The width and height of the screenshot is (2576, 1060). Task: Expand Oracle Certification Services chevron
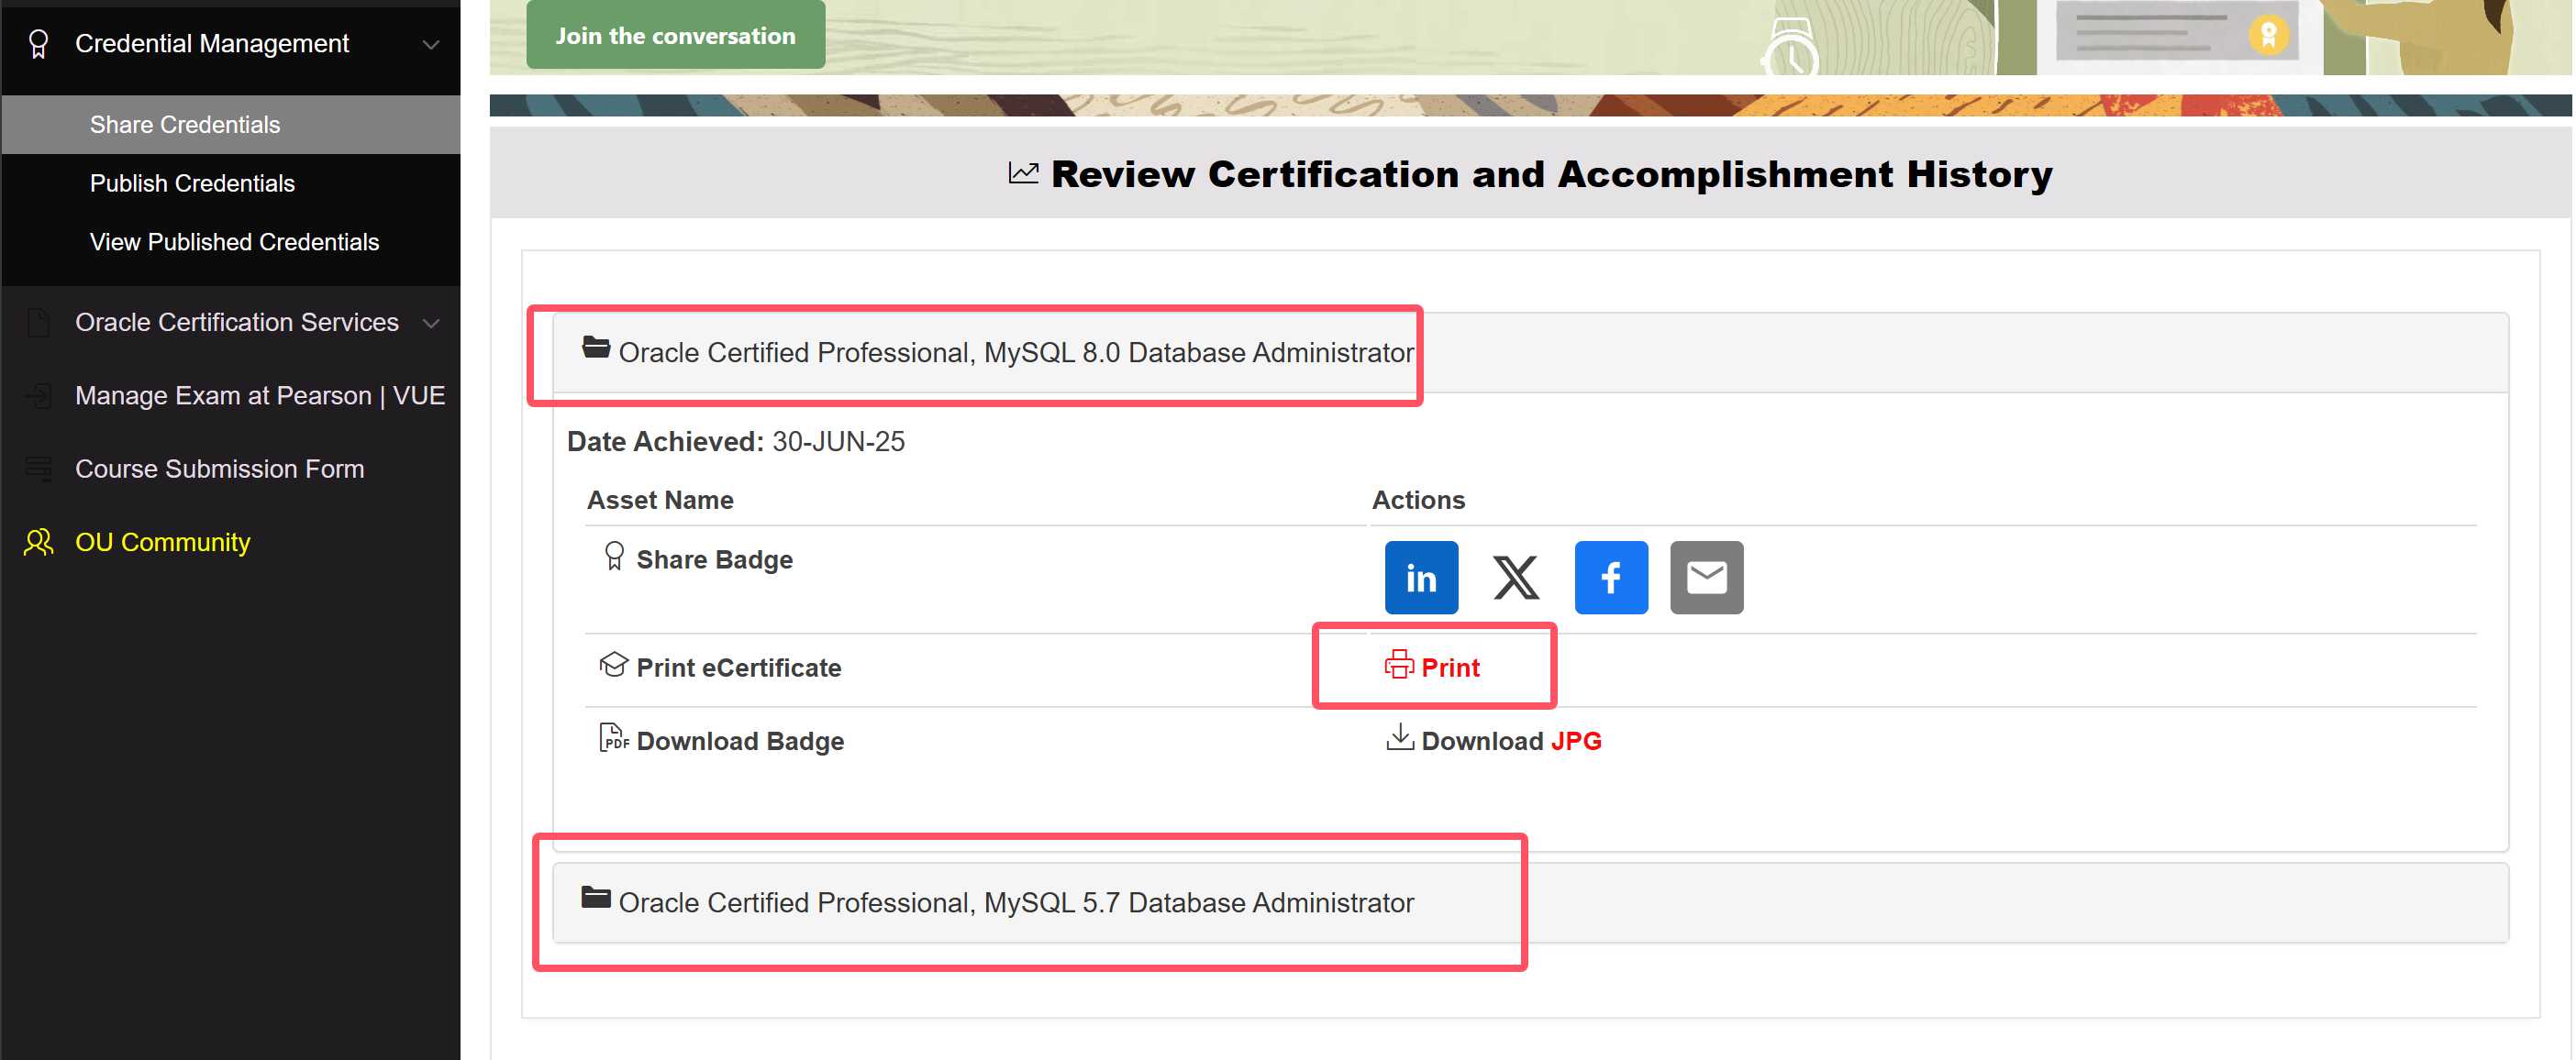coord(431,323)
